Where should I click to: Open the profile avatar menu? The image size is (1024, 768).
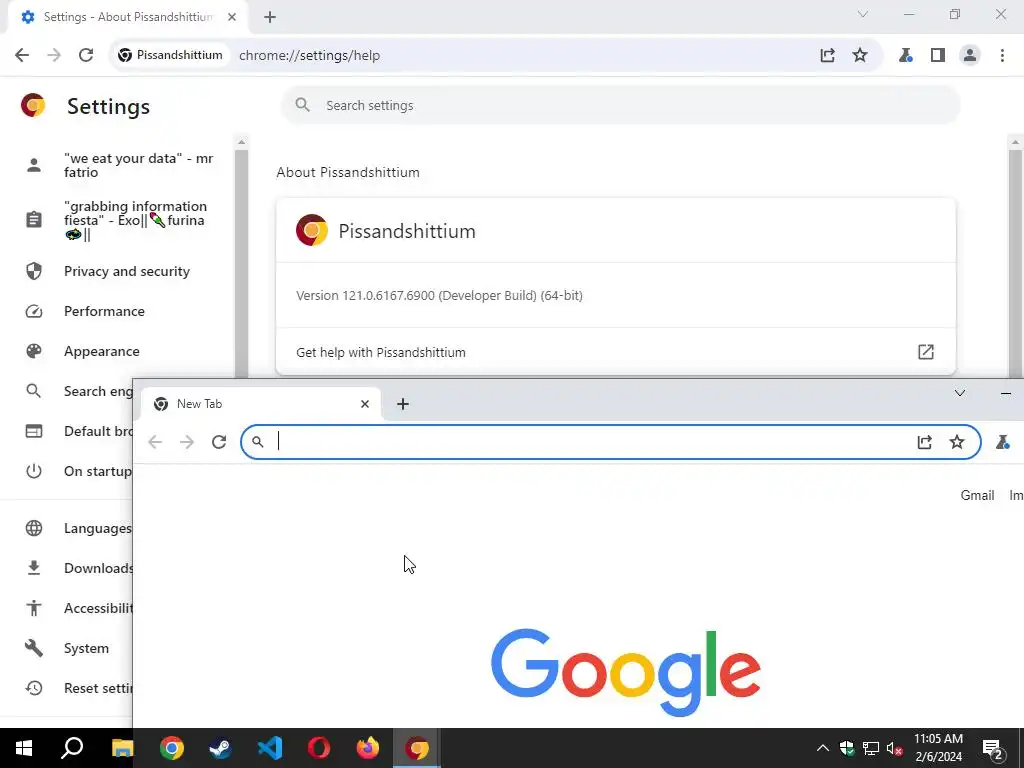click(x=970, y=56)
